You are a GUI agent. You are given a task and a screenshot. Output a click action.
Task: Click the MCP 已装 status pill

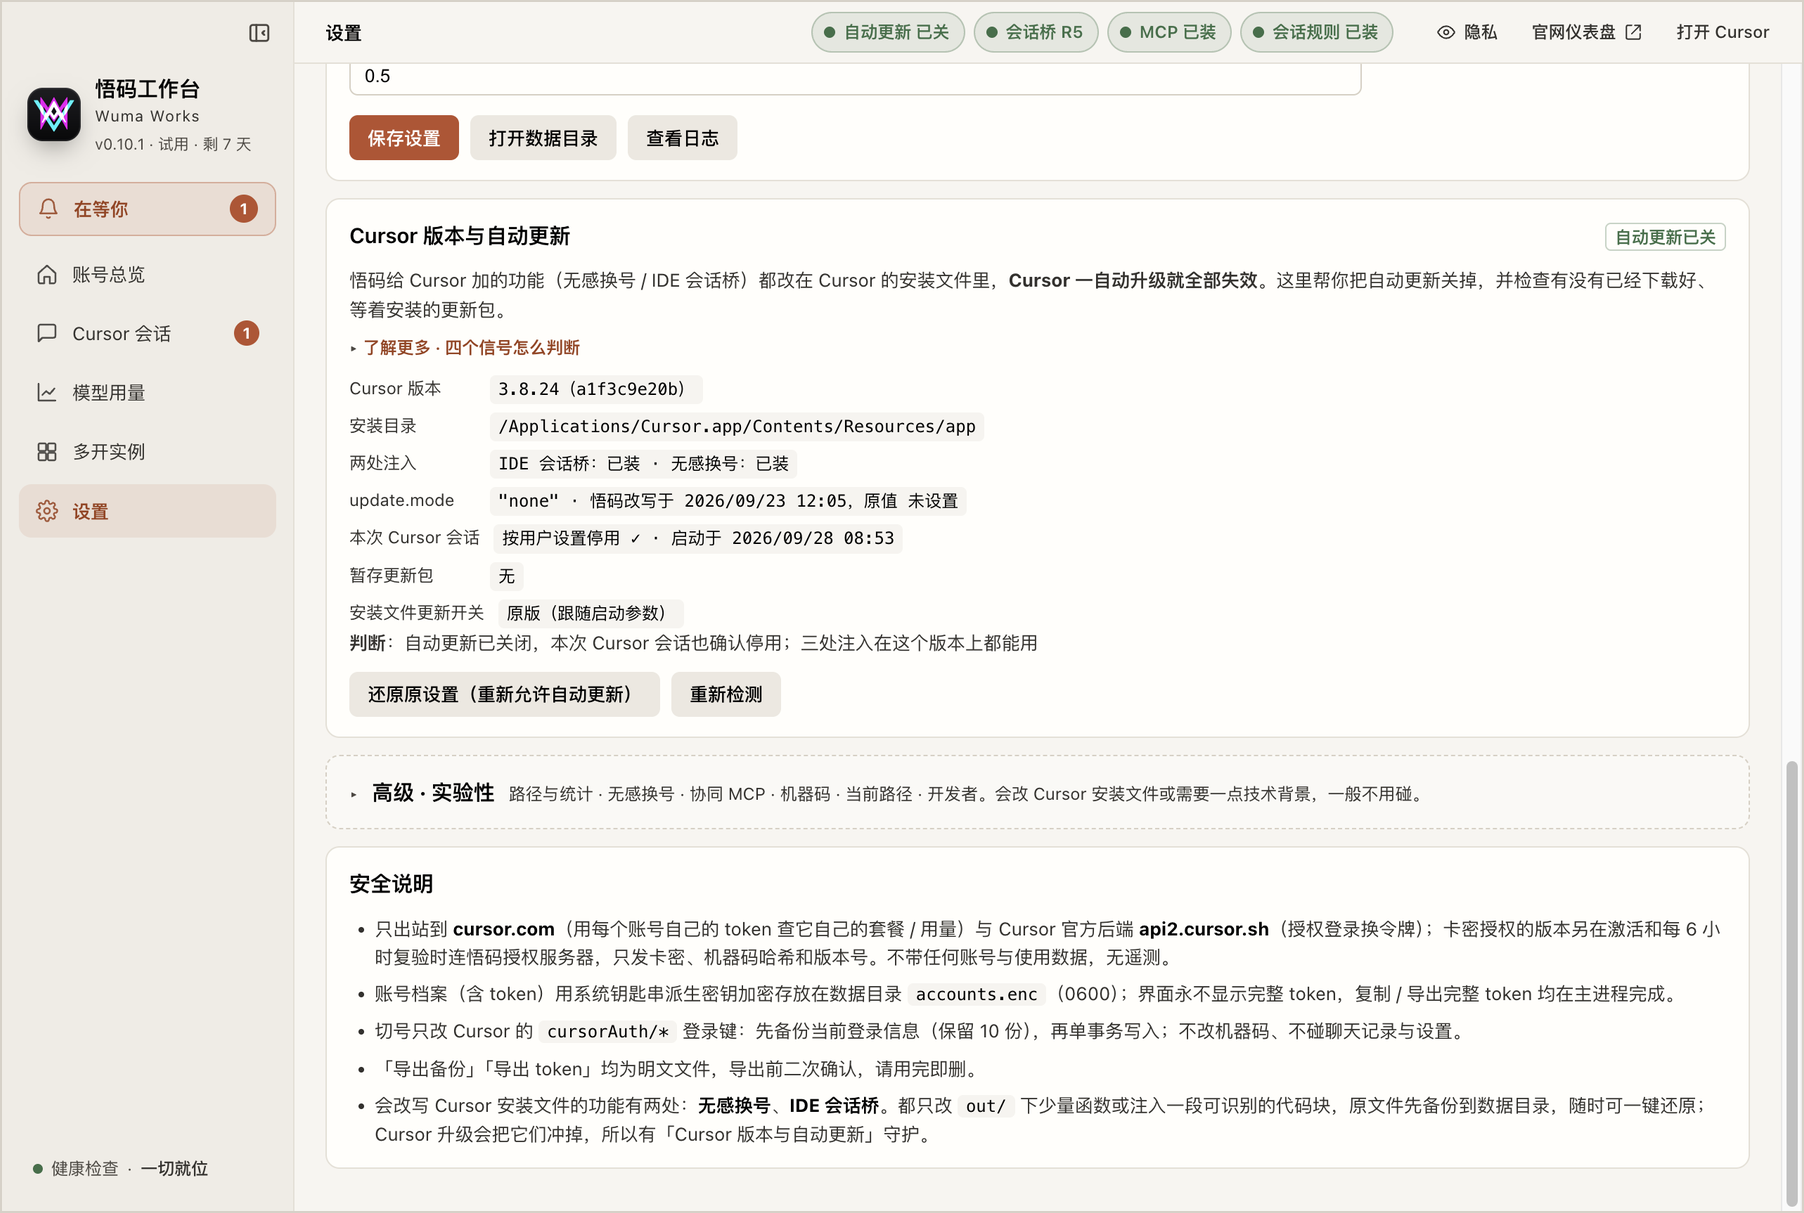(1169, 32)
